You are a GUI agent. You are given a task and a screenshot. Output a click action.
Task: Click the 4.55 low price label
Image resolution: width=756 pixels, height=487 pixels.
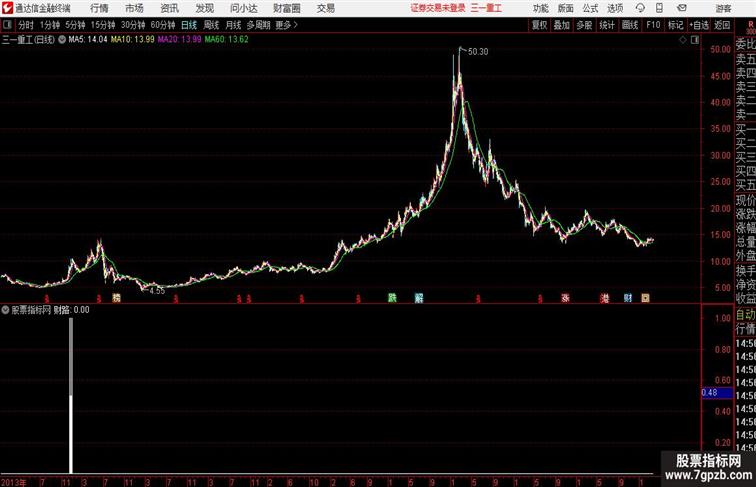pyautogui.click(x=157, y=291)
